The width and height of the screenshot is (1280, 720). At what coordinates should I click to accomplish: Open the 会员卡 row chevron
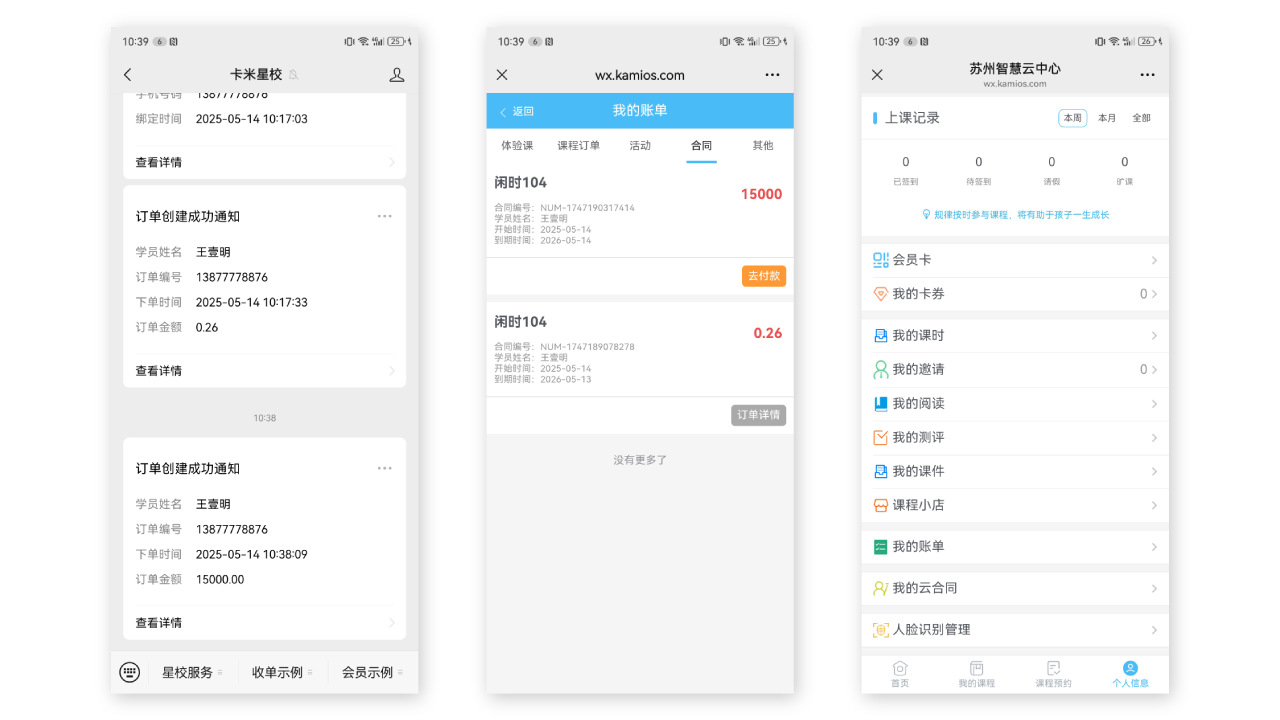[x=1154, y=260]
